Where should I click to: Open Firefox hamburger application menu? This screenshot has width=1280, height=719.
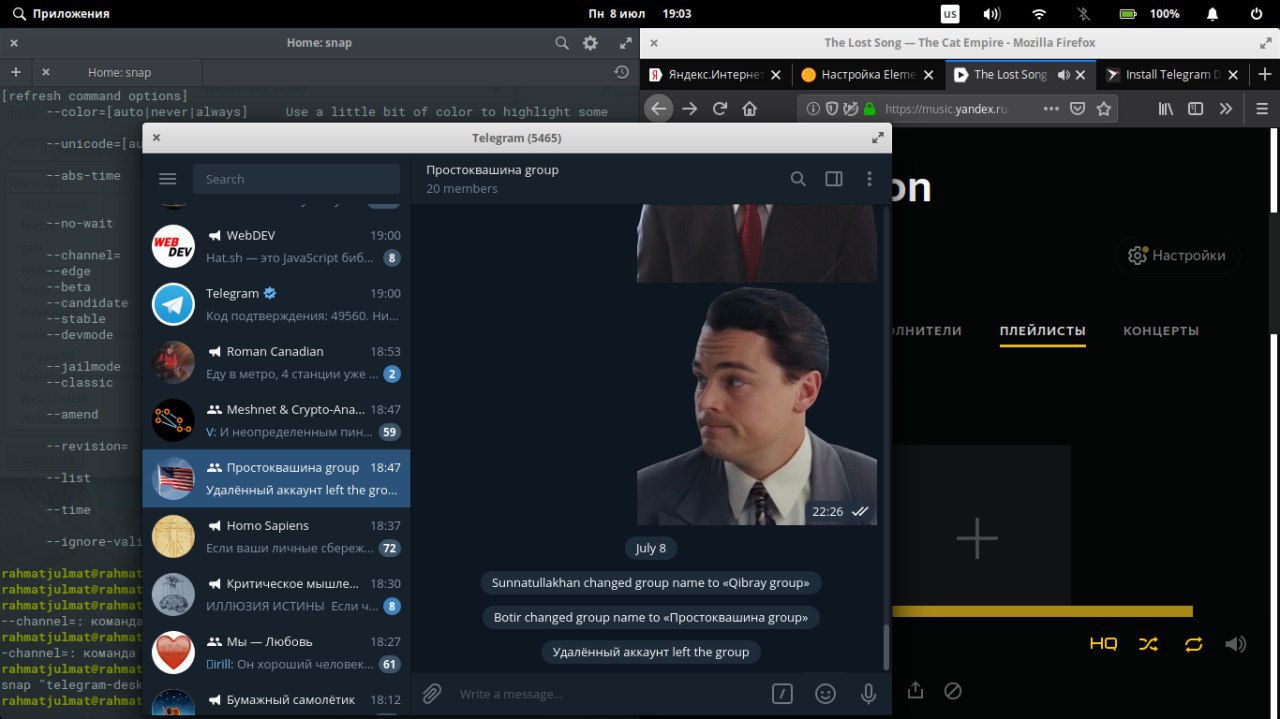[1262, 109]
